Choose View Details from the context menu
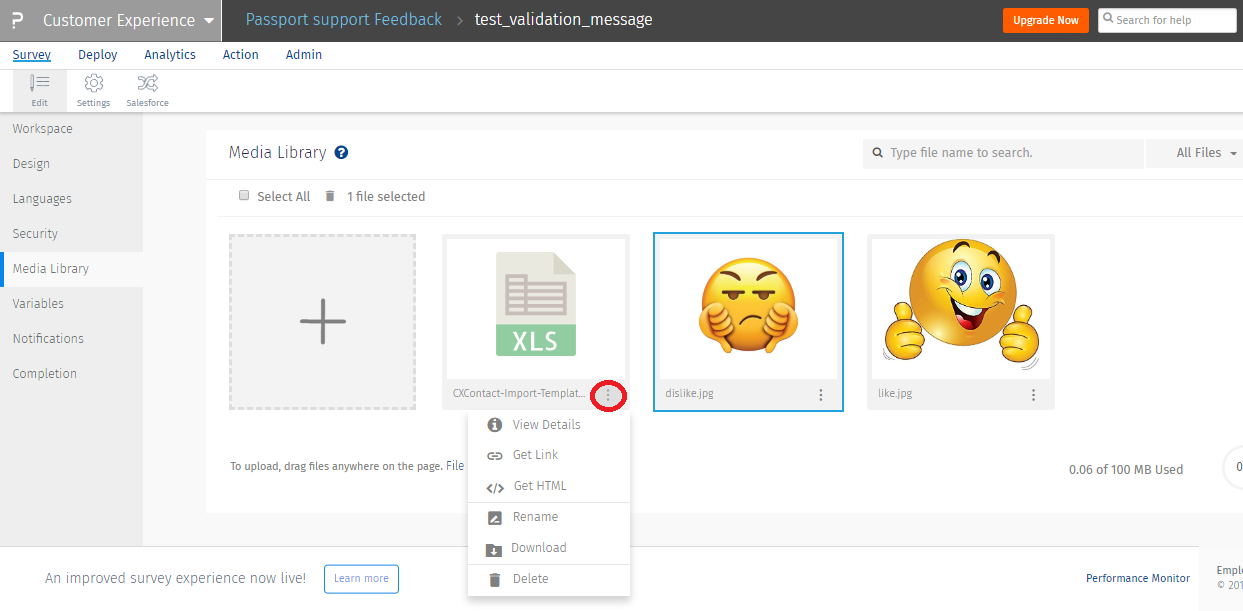Viewport: 1243px width, 611px height. coord(549,425)
